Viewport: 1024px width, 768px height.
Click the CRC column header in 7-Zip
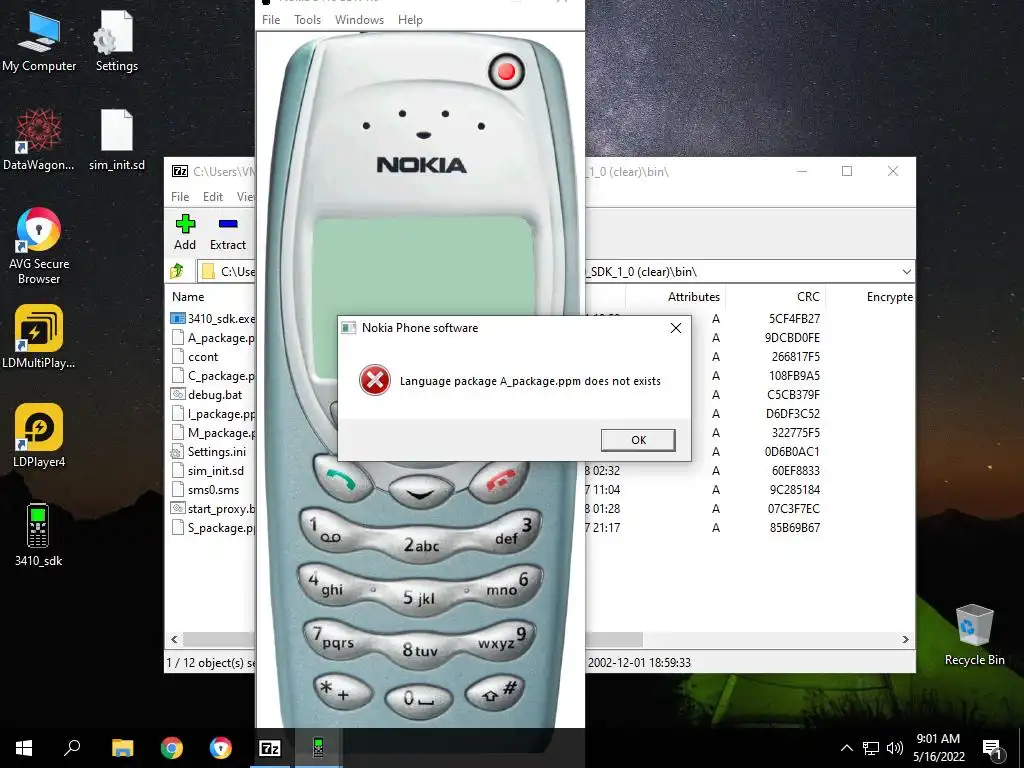click(808, 296)
